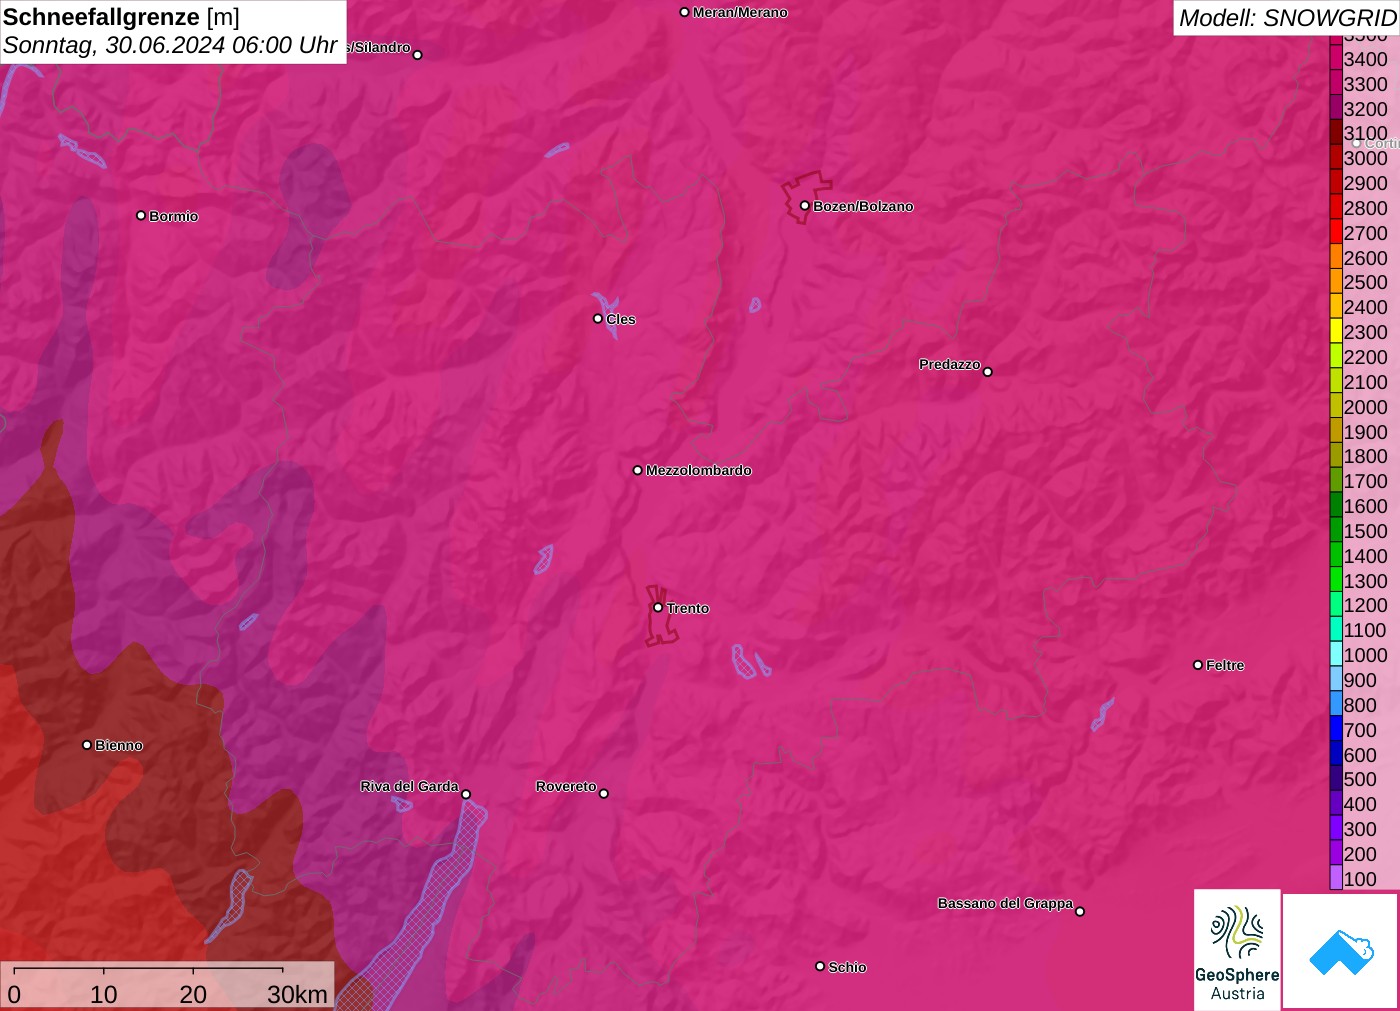The image size is (1400, 1011).
Task: Open the GeoSphere Austria logo
Action: tap(1237, 949)
